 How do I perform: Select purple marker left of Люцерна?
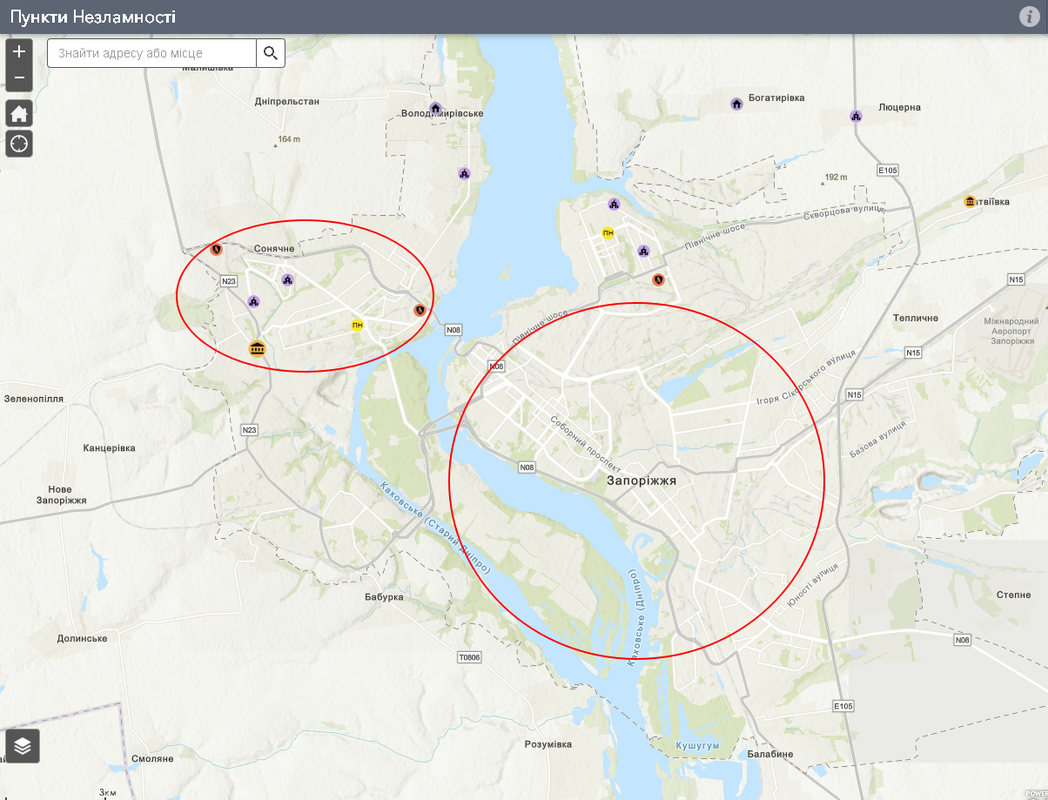(x=856, y=116)
